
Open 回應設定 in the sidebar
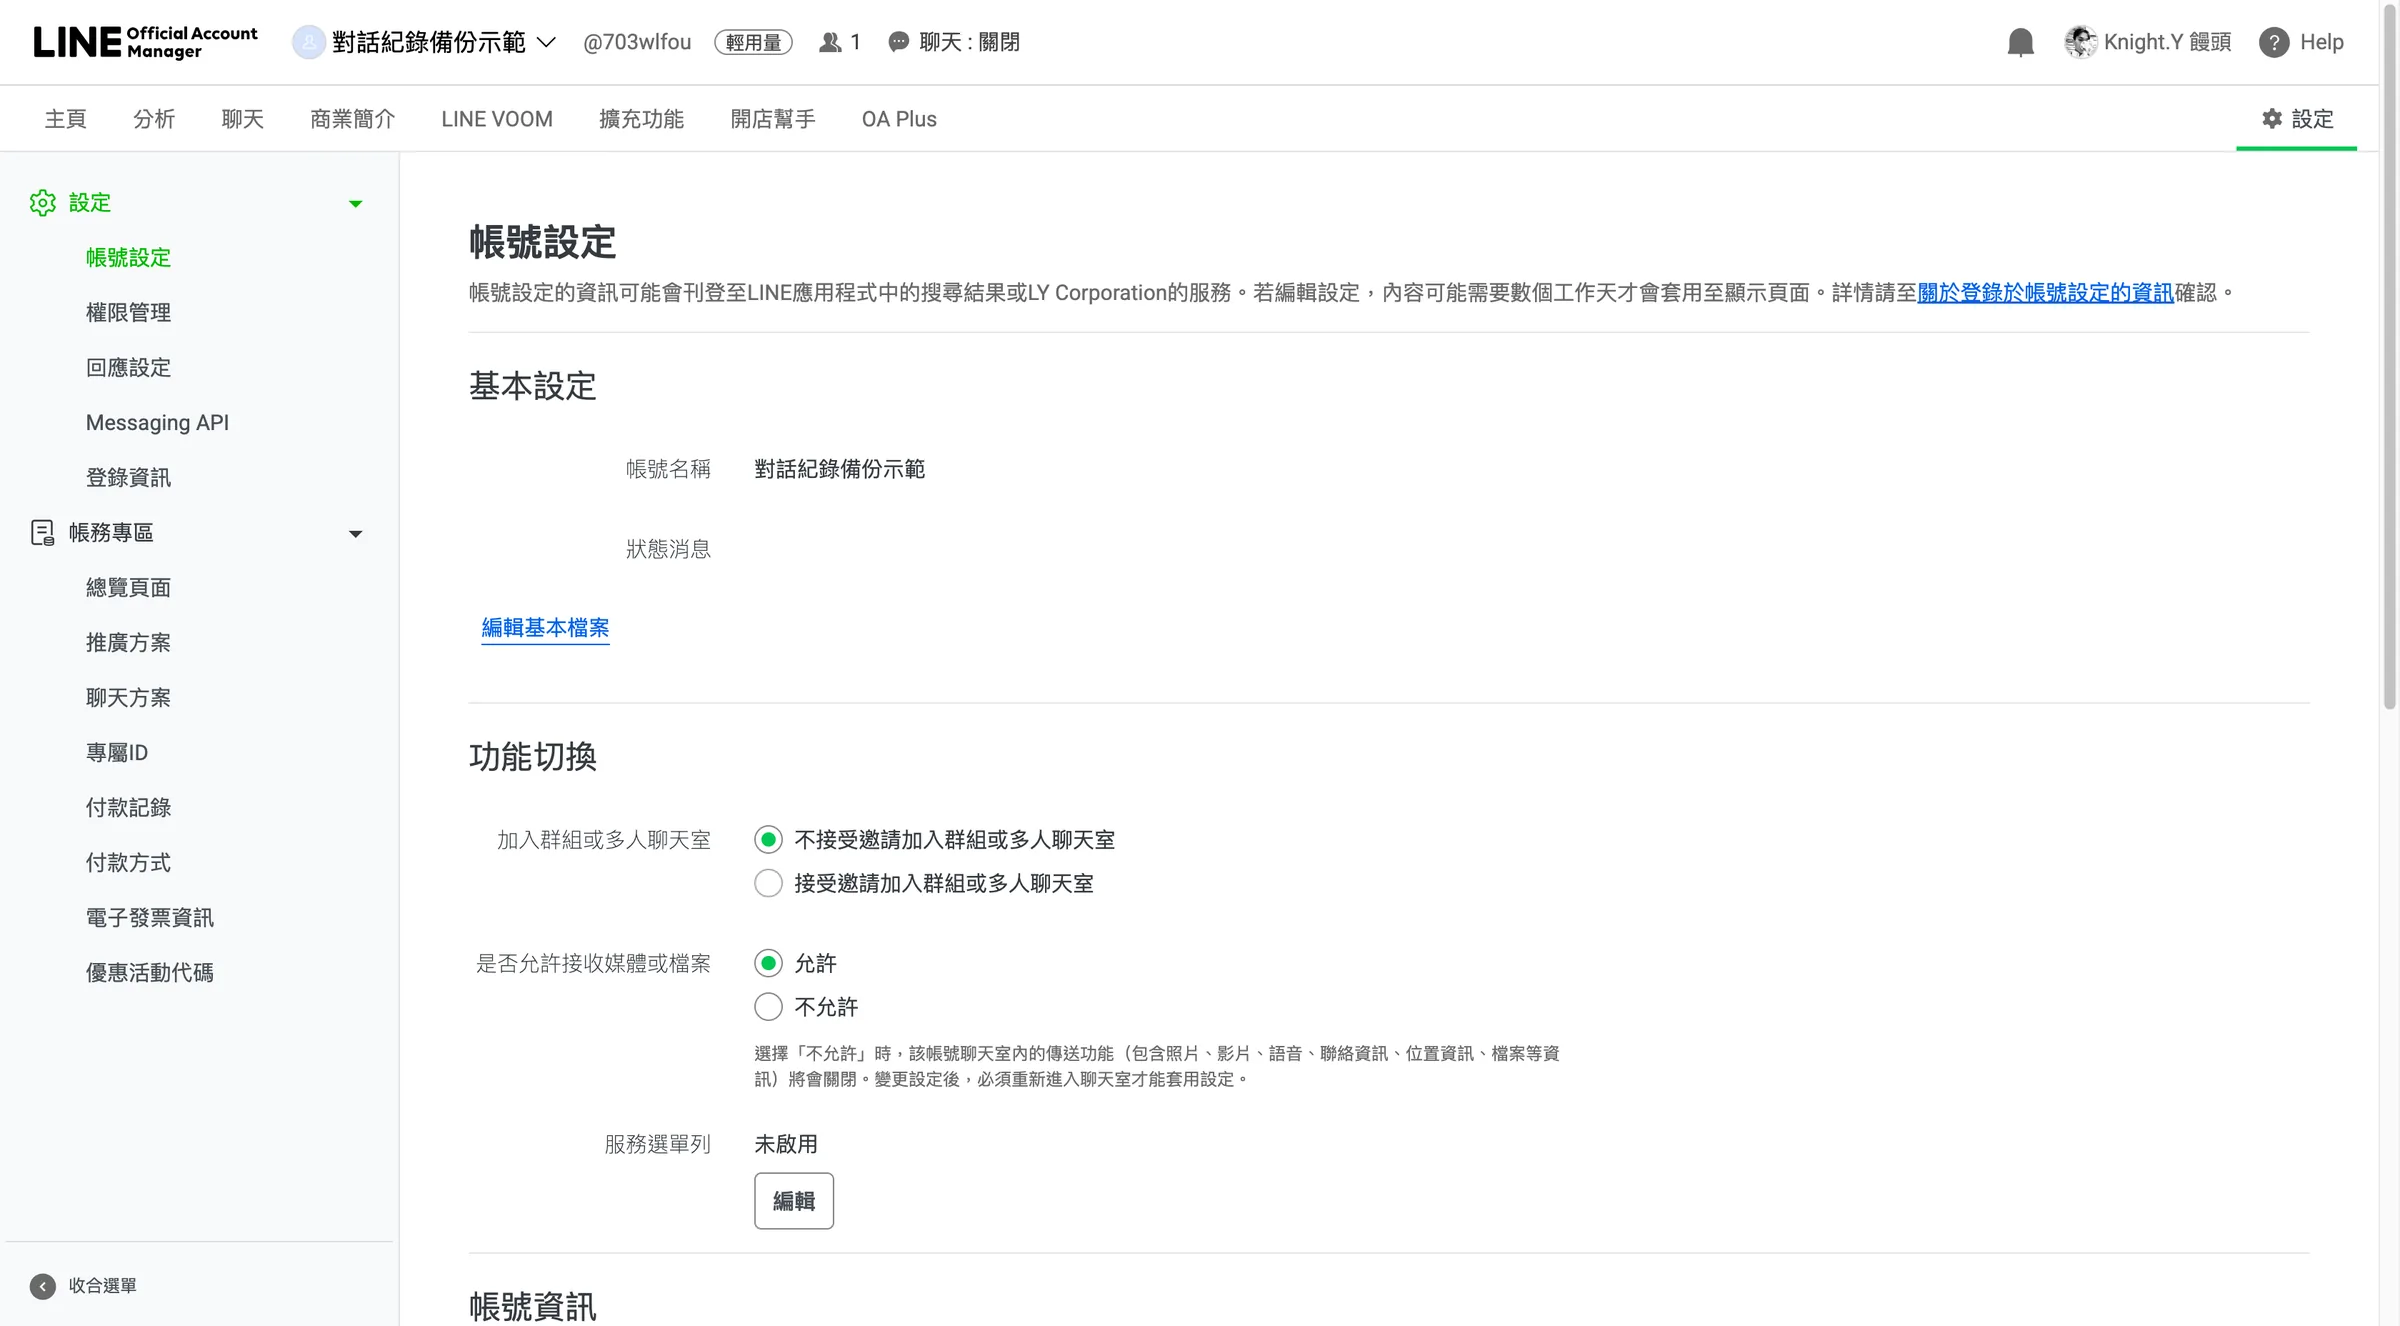click(128, 368)
